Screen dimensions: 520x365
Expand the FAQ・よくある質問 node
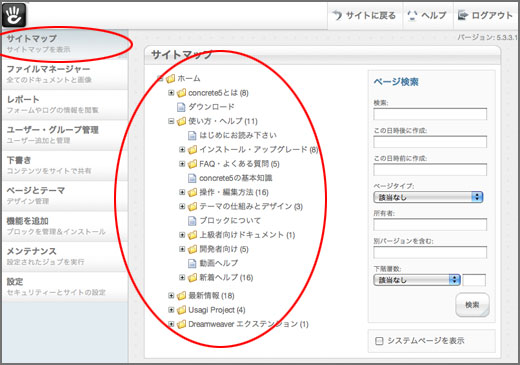click(182, 164)
